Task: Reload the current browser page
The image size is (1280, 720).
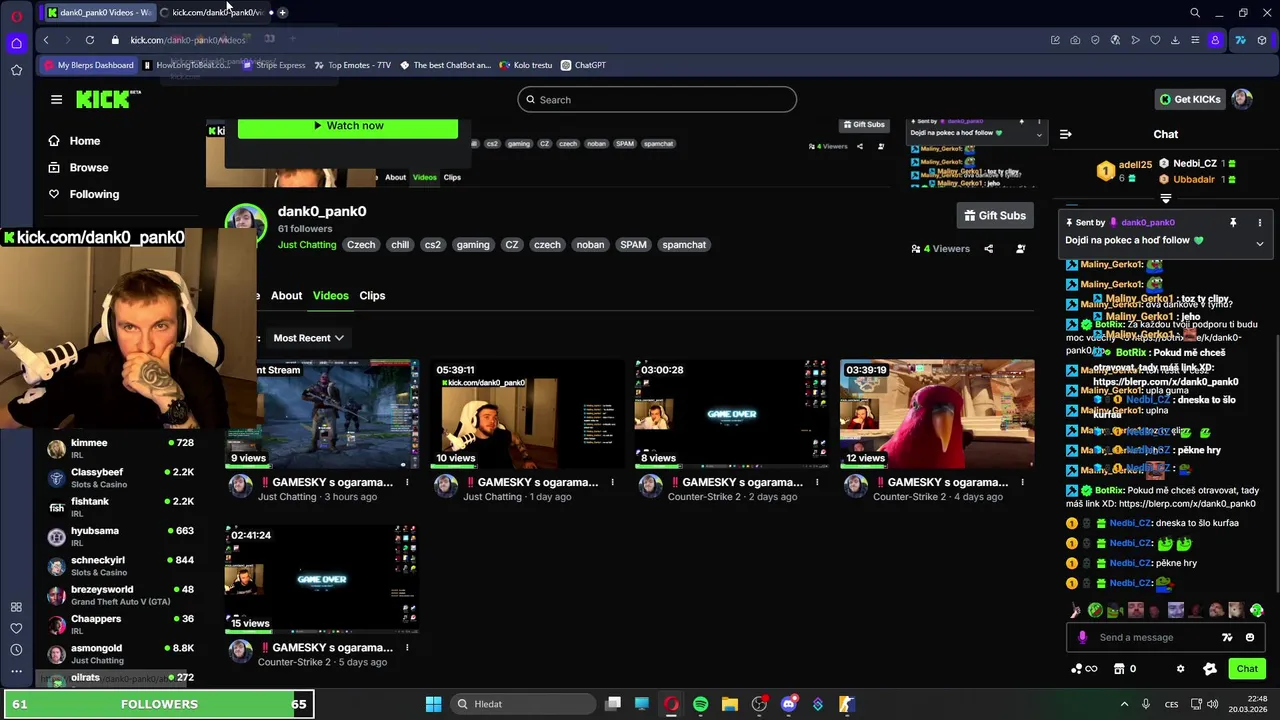Action: click(90, 40)
